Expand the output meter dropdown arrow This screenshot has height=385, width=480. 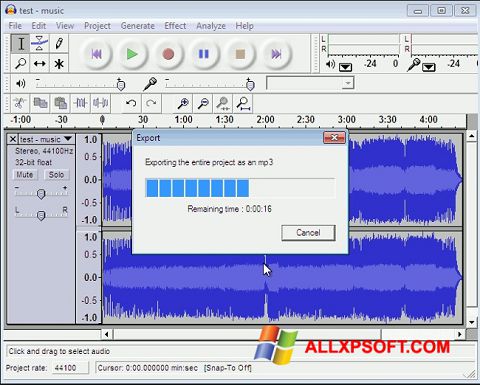coord(345,67)
